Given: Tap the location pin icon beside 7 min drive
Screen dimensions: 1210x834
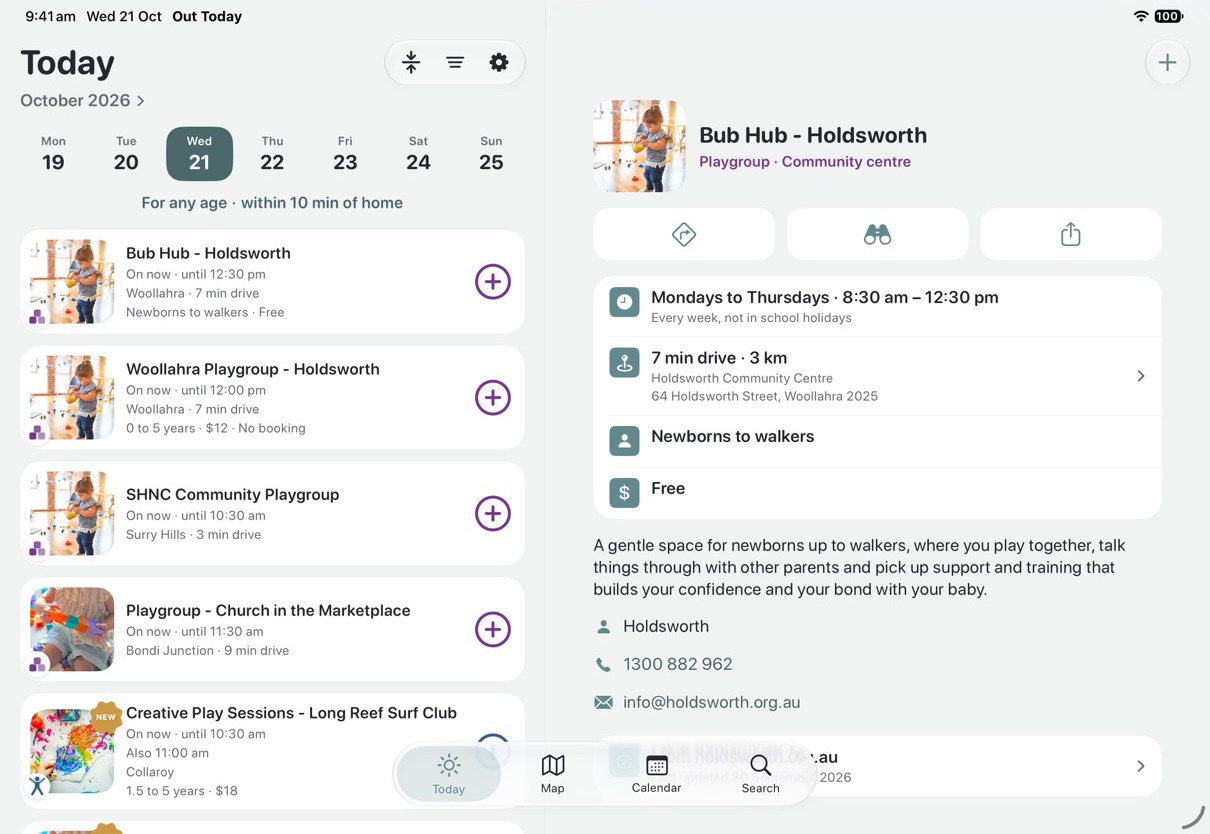Looking at the screenshot, I should tap(624, 362).
